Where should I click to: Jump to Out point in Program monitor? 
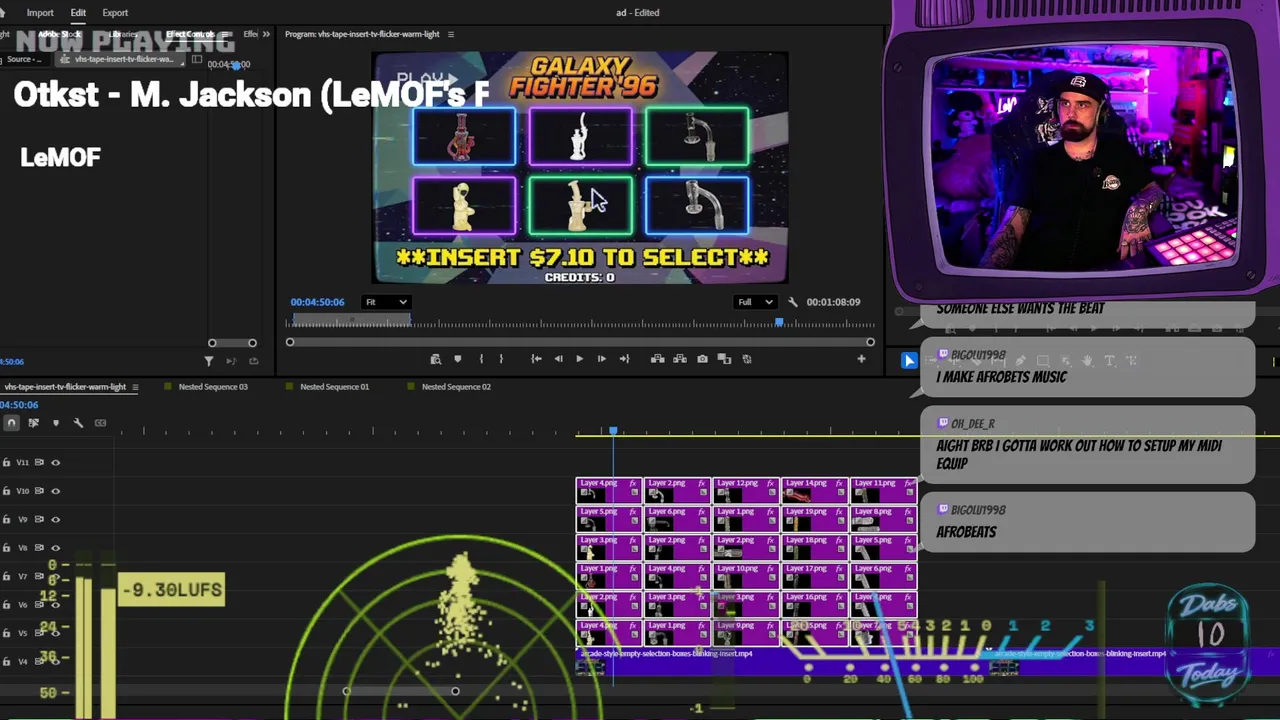[x=624, y=359]
